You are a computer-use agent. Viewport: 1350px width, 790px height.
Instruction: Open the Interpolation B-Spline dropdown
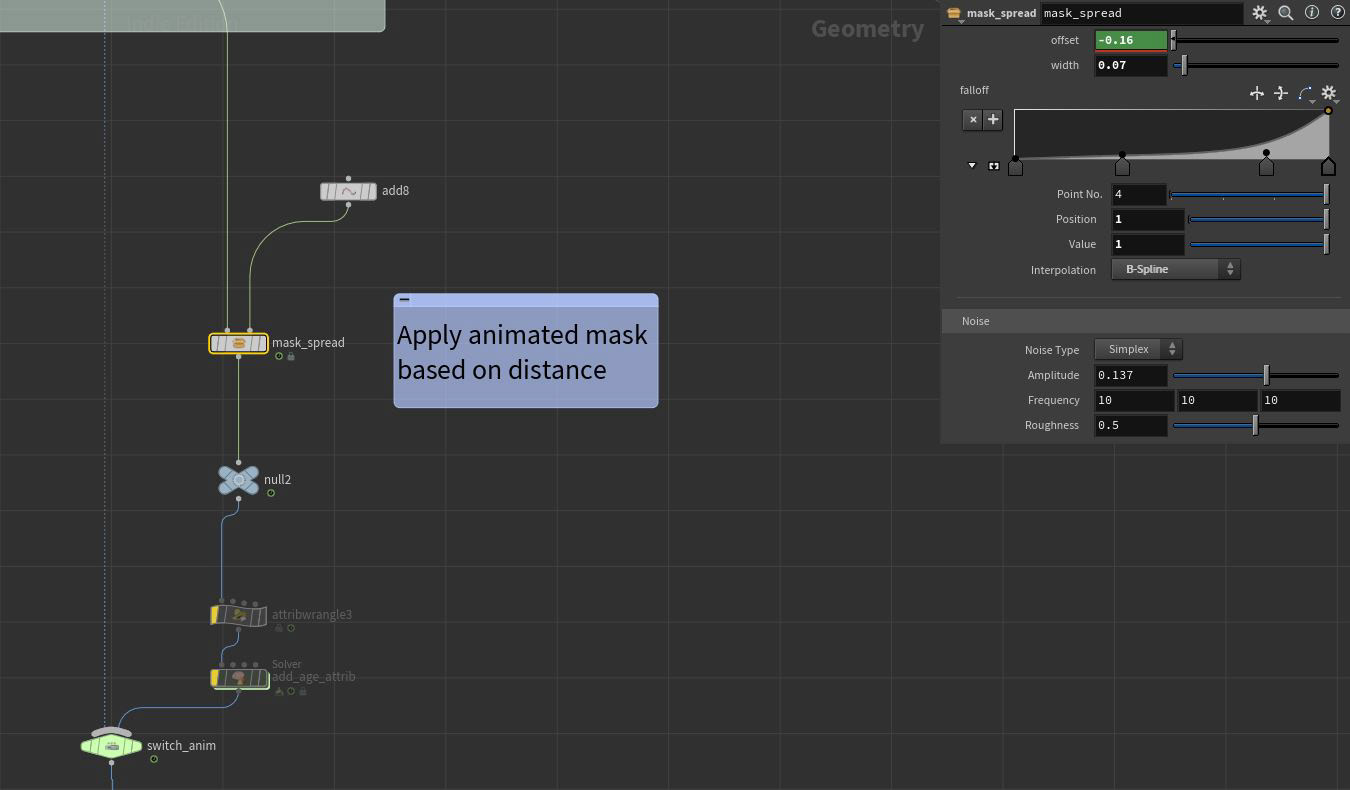(1175, 269)
